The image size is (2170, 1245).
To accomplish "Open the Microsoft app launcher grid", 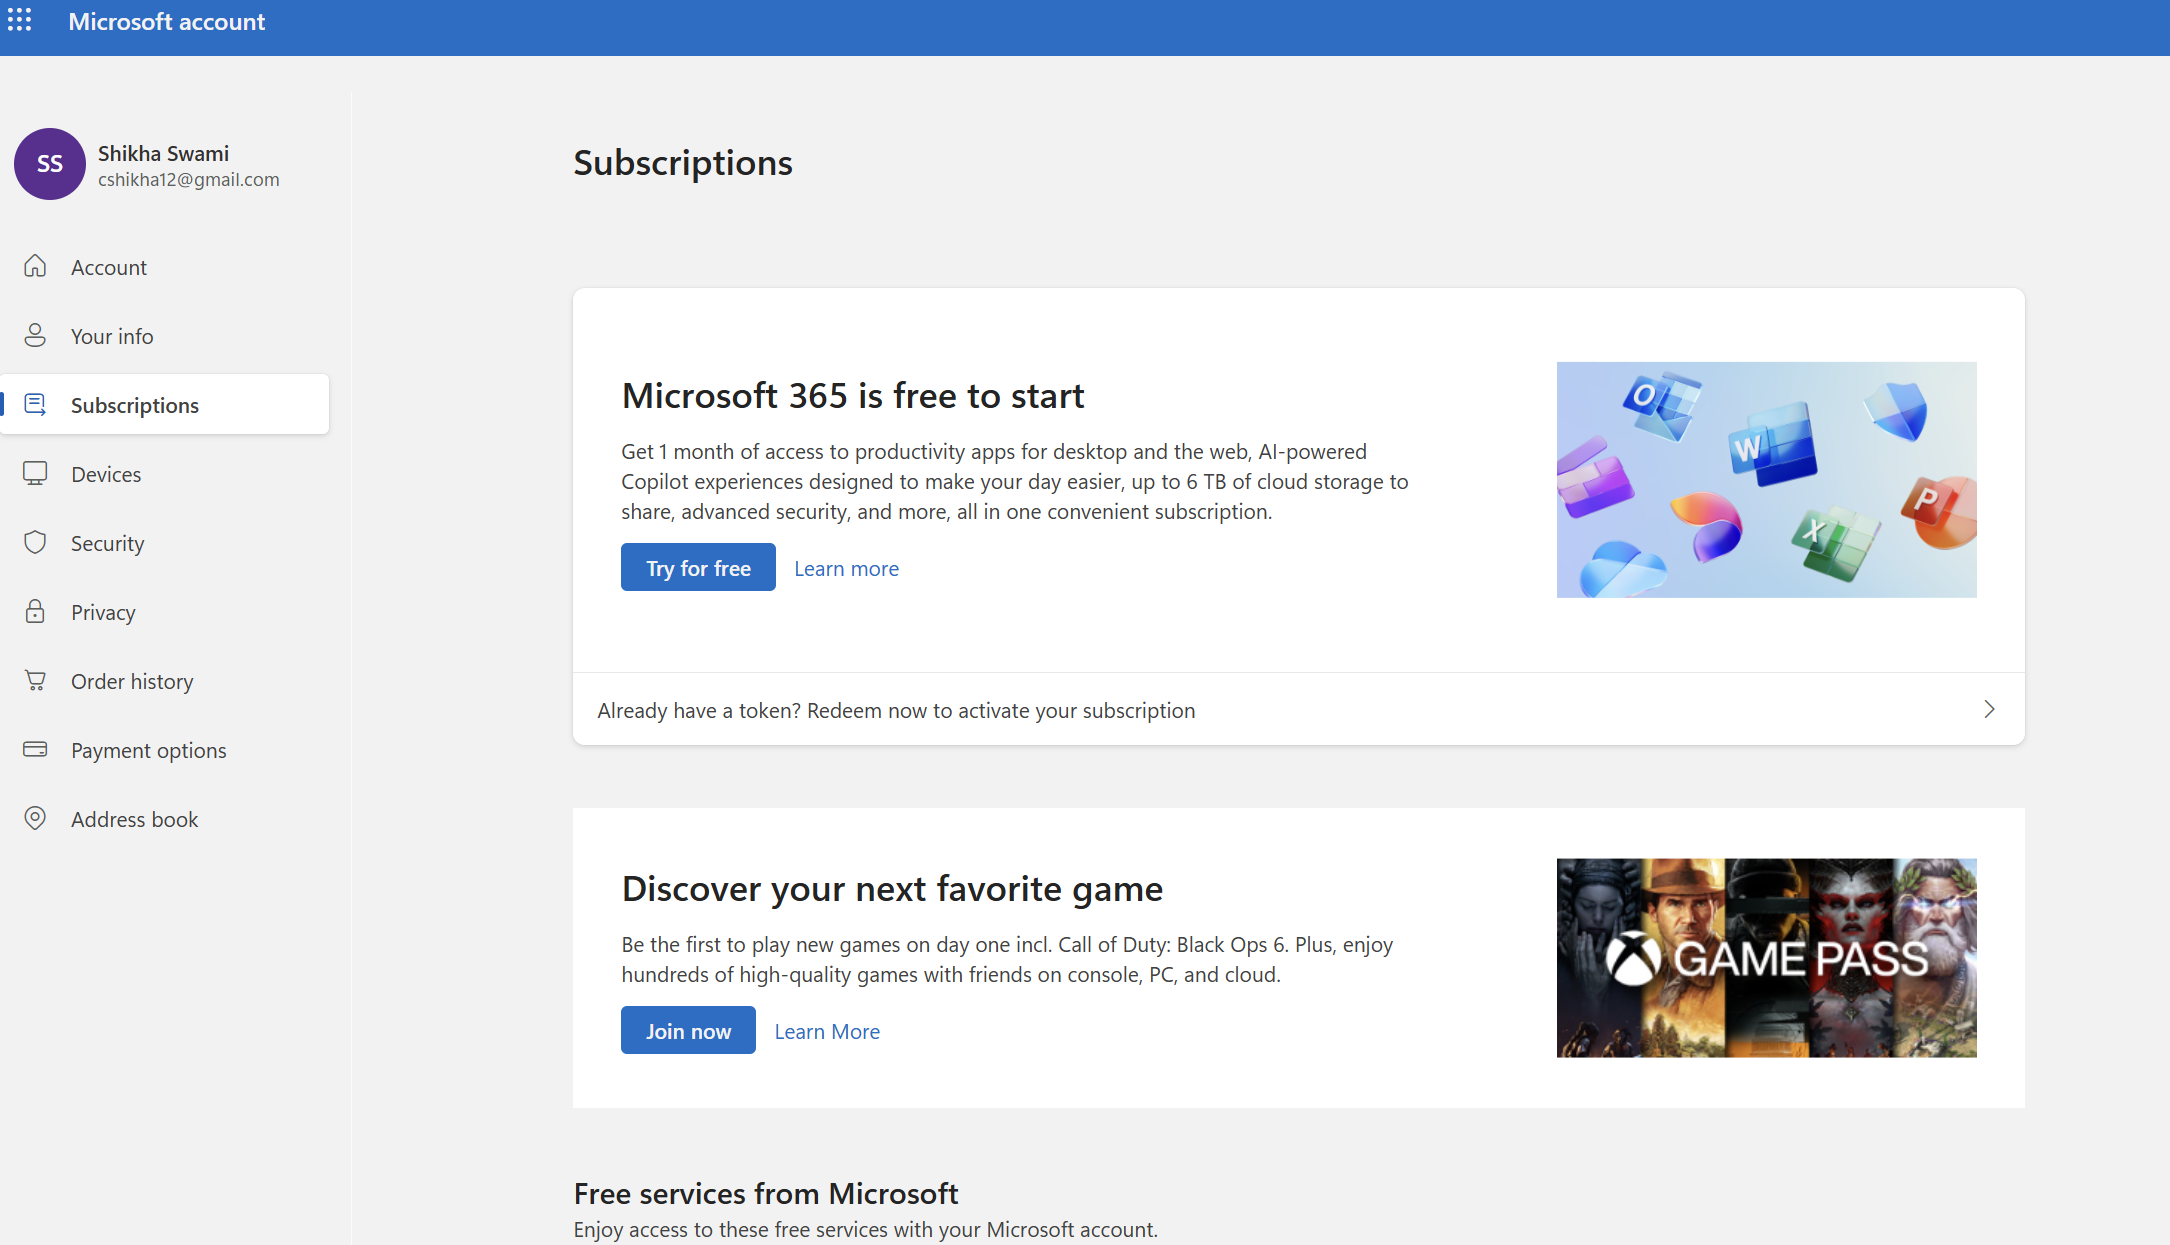I will [x=20, y=20].
